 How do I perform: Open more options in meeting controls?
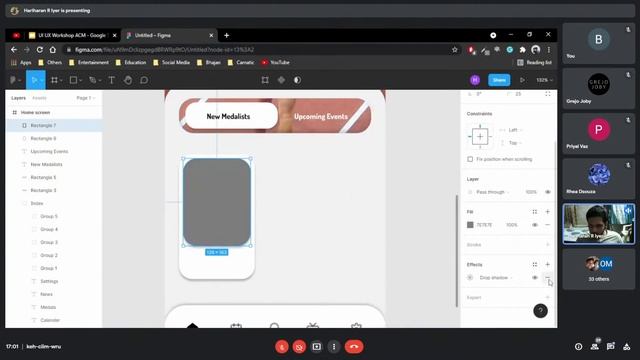(334, 347)
